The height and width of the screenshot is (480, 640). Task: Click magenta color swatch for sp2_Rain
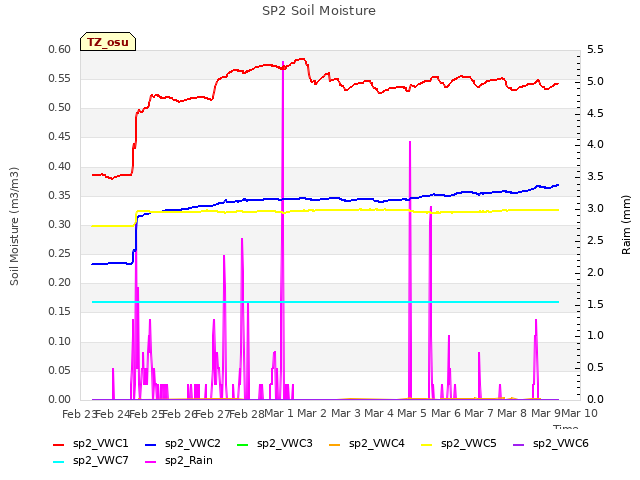tap(151, 462)
